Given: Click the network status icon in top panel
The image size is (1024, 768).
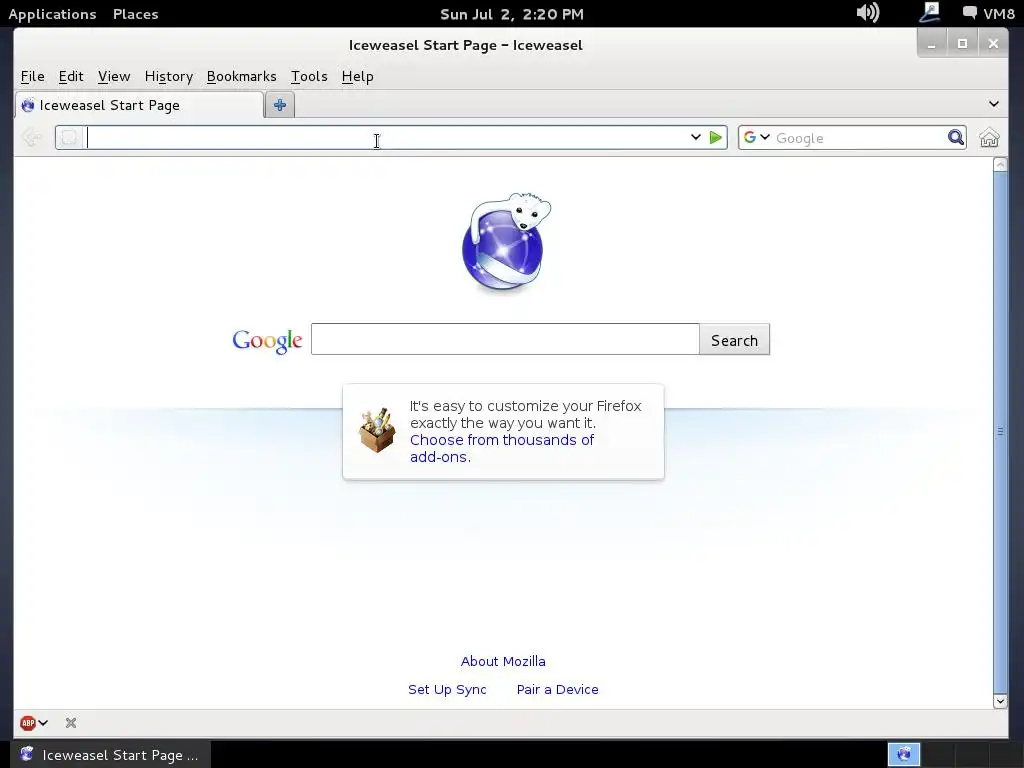Looking at the screenshot, I should coord(929,12).
